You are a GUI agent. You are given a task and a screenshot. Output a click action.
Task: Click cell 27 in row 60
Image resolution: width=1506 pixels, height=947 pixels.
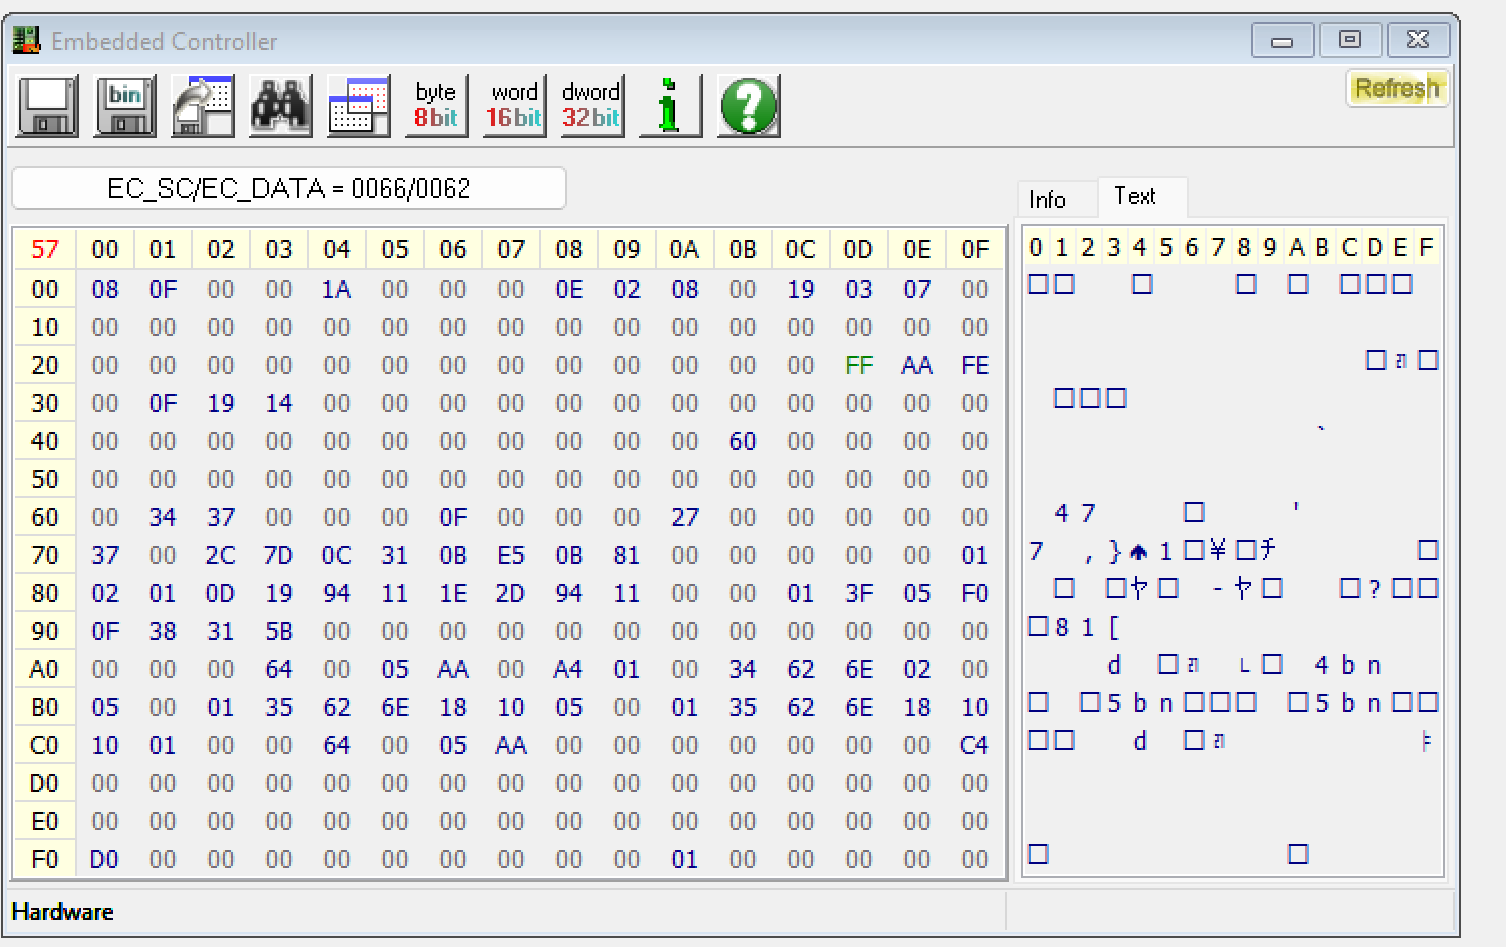click(x=685, y=517)
